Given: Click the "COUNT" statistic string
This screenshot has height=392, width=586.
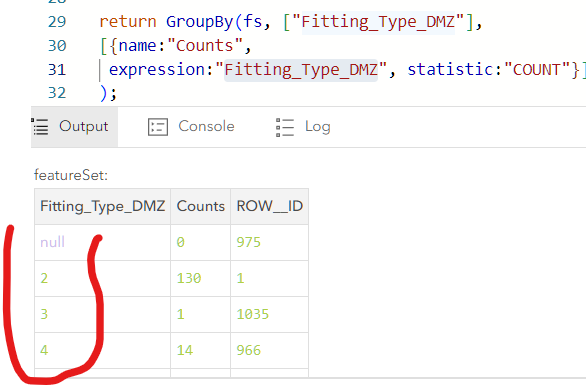Looking at the screenshot, I should (x=536, y=70).
